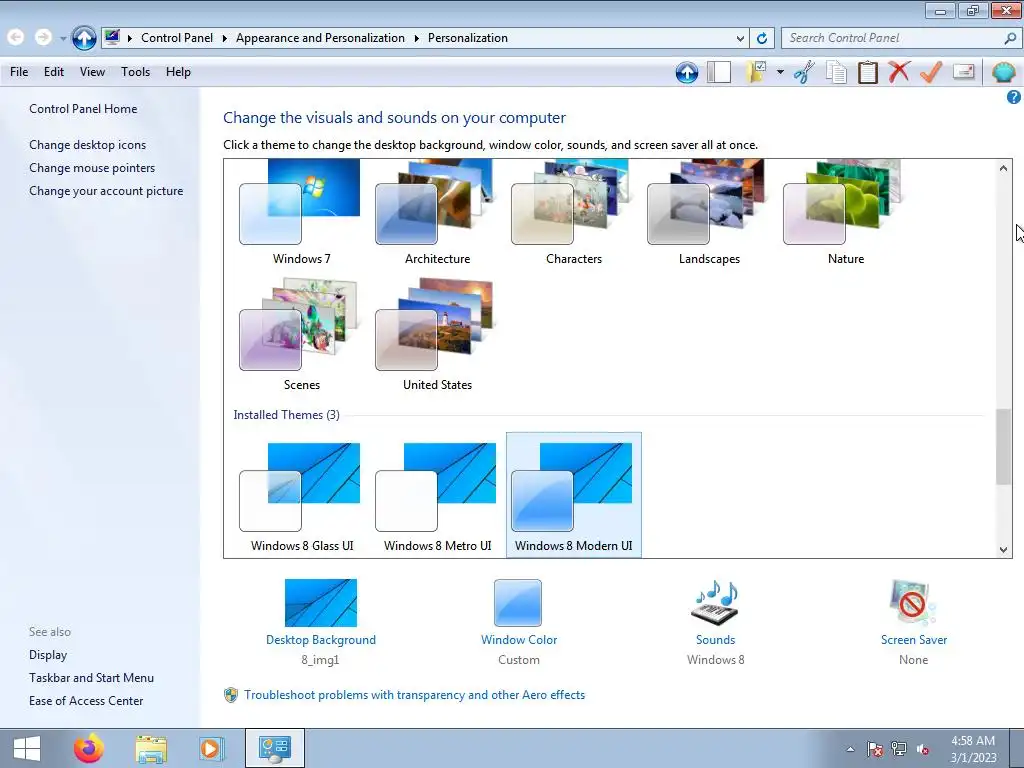This screenshot has height=768, width=1024.
Task: Click the search magnifier icon
Action: [1010, 38]
